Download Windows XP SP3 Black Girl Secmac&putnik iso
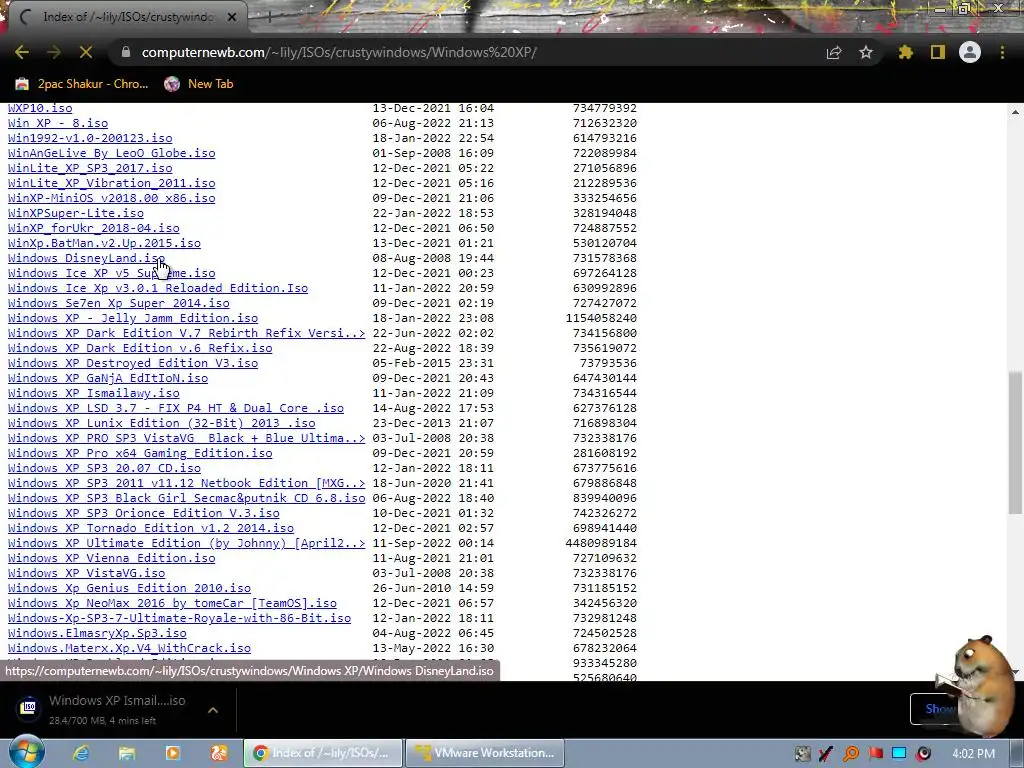Screen dimensions: 1024x768 click(186, 498)
